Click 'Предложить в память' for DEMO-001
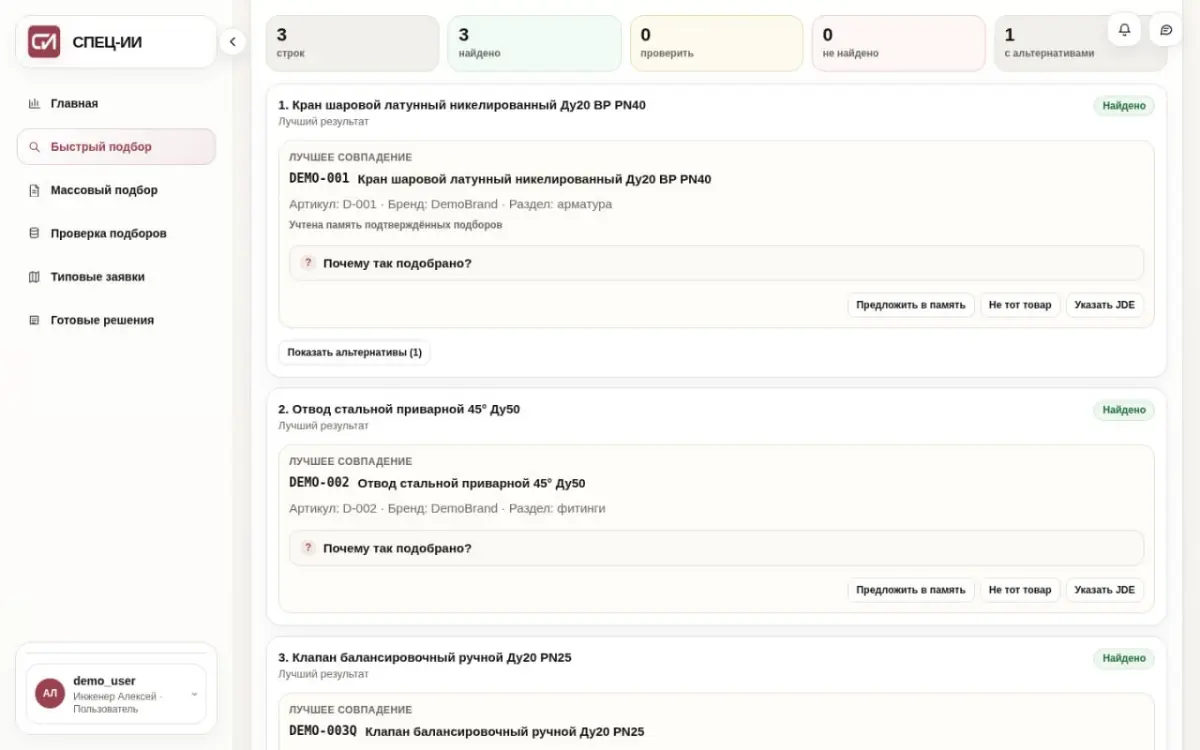The image size is (1200, 750). pos(911,305)
